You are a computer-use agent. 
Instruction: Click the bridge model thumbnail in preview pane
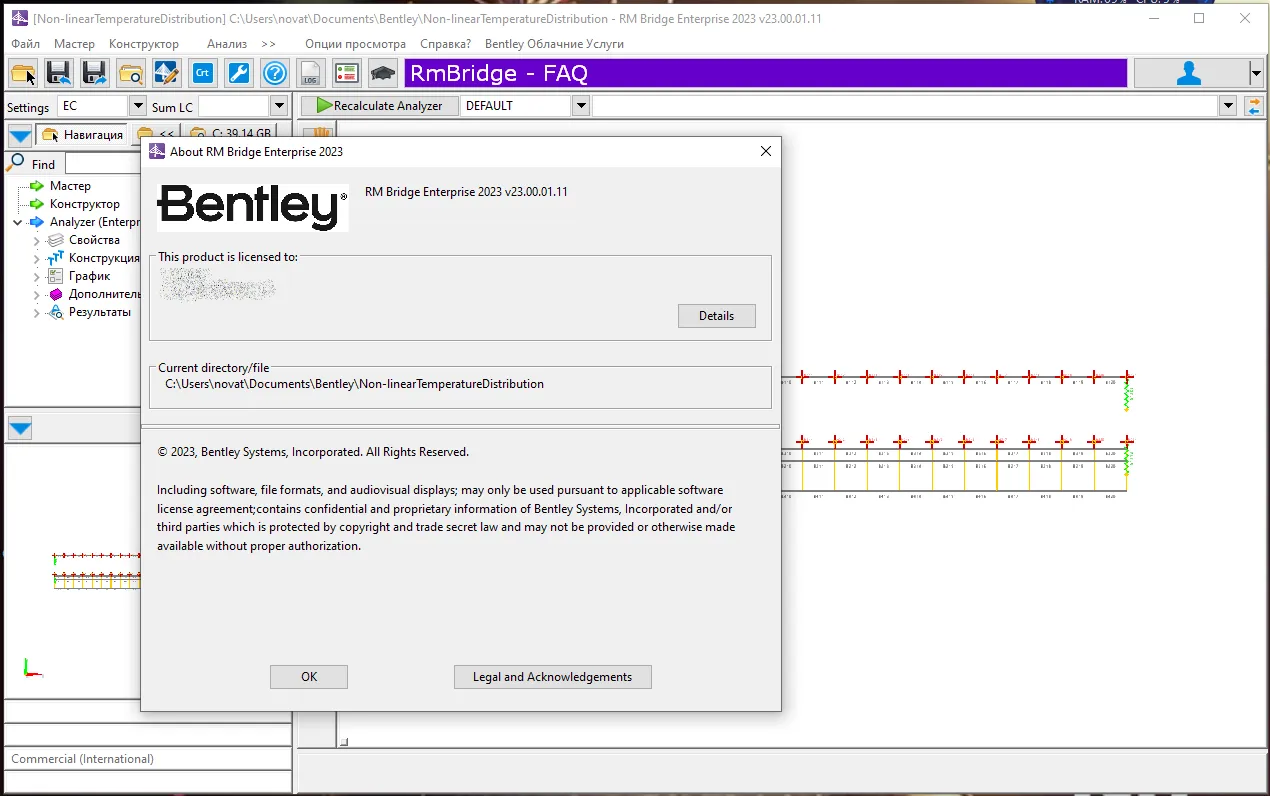tap(96, 569)
